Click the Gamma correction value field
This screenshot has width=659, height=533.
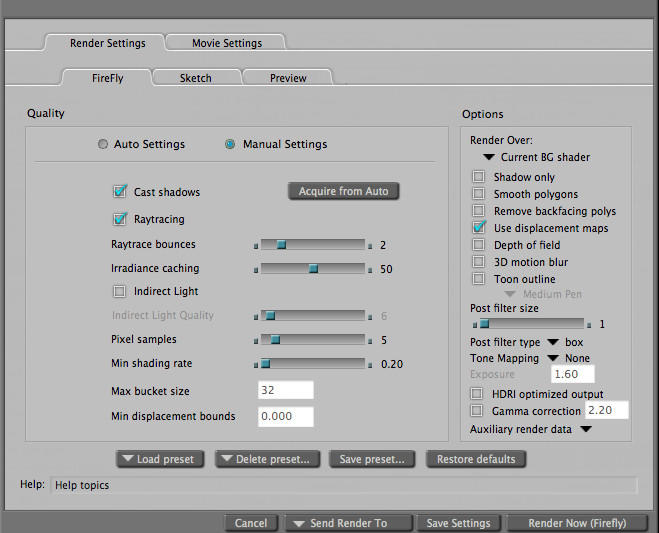(x=606, y=410)
